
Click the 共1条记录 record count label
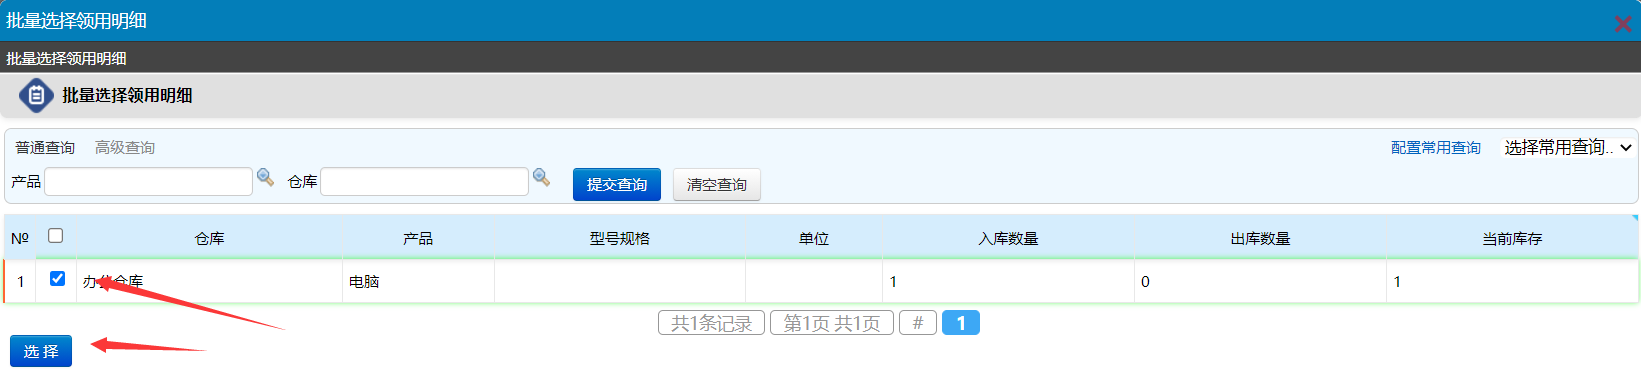click(711, 323)
